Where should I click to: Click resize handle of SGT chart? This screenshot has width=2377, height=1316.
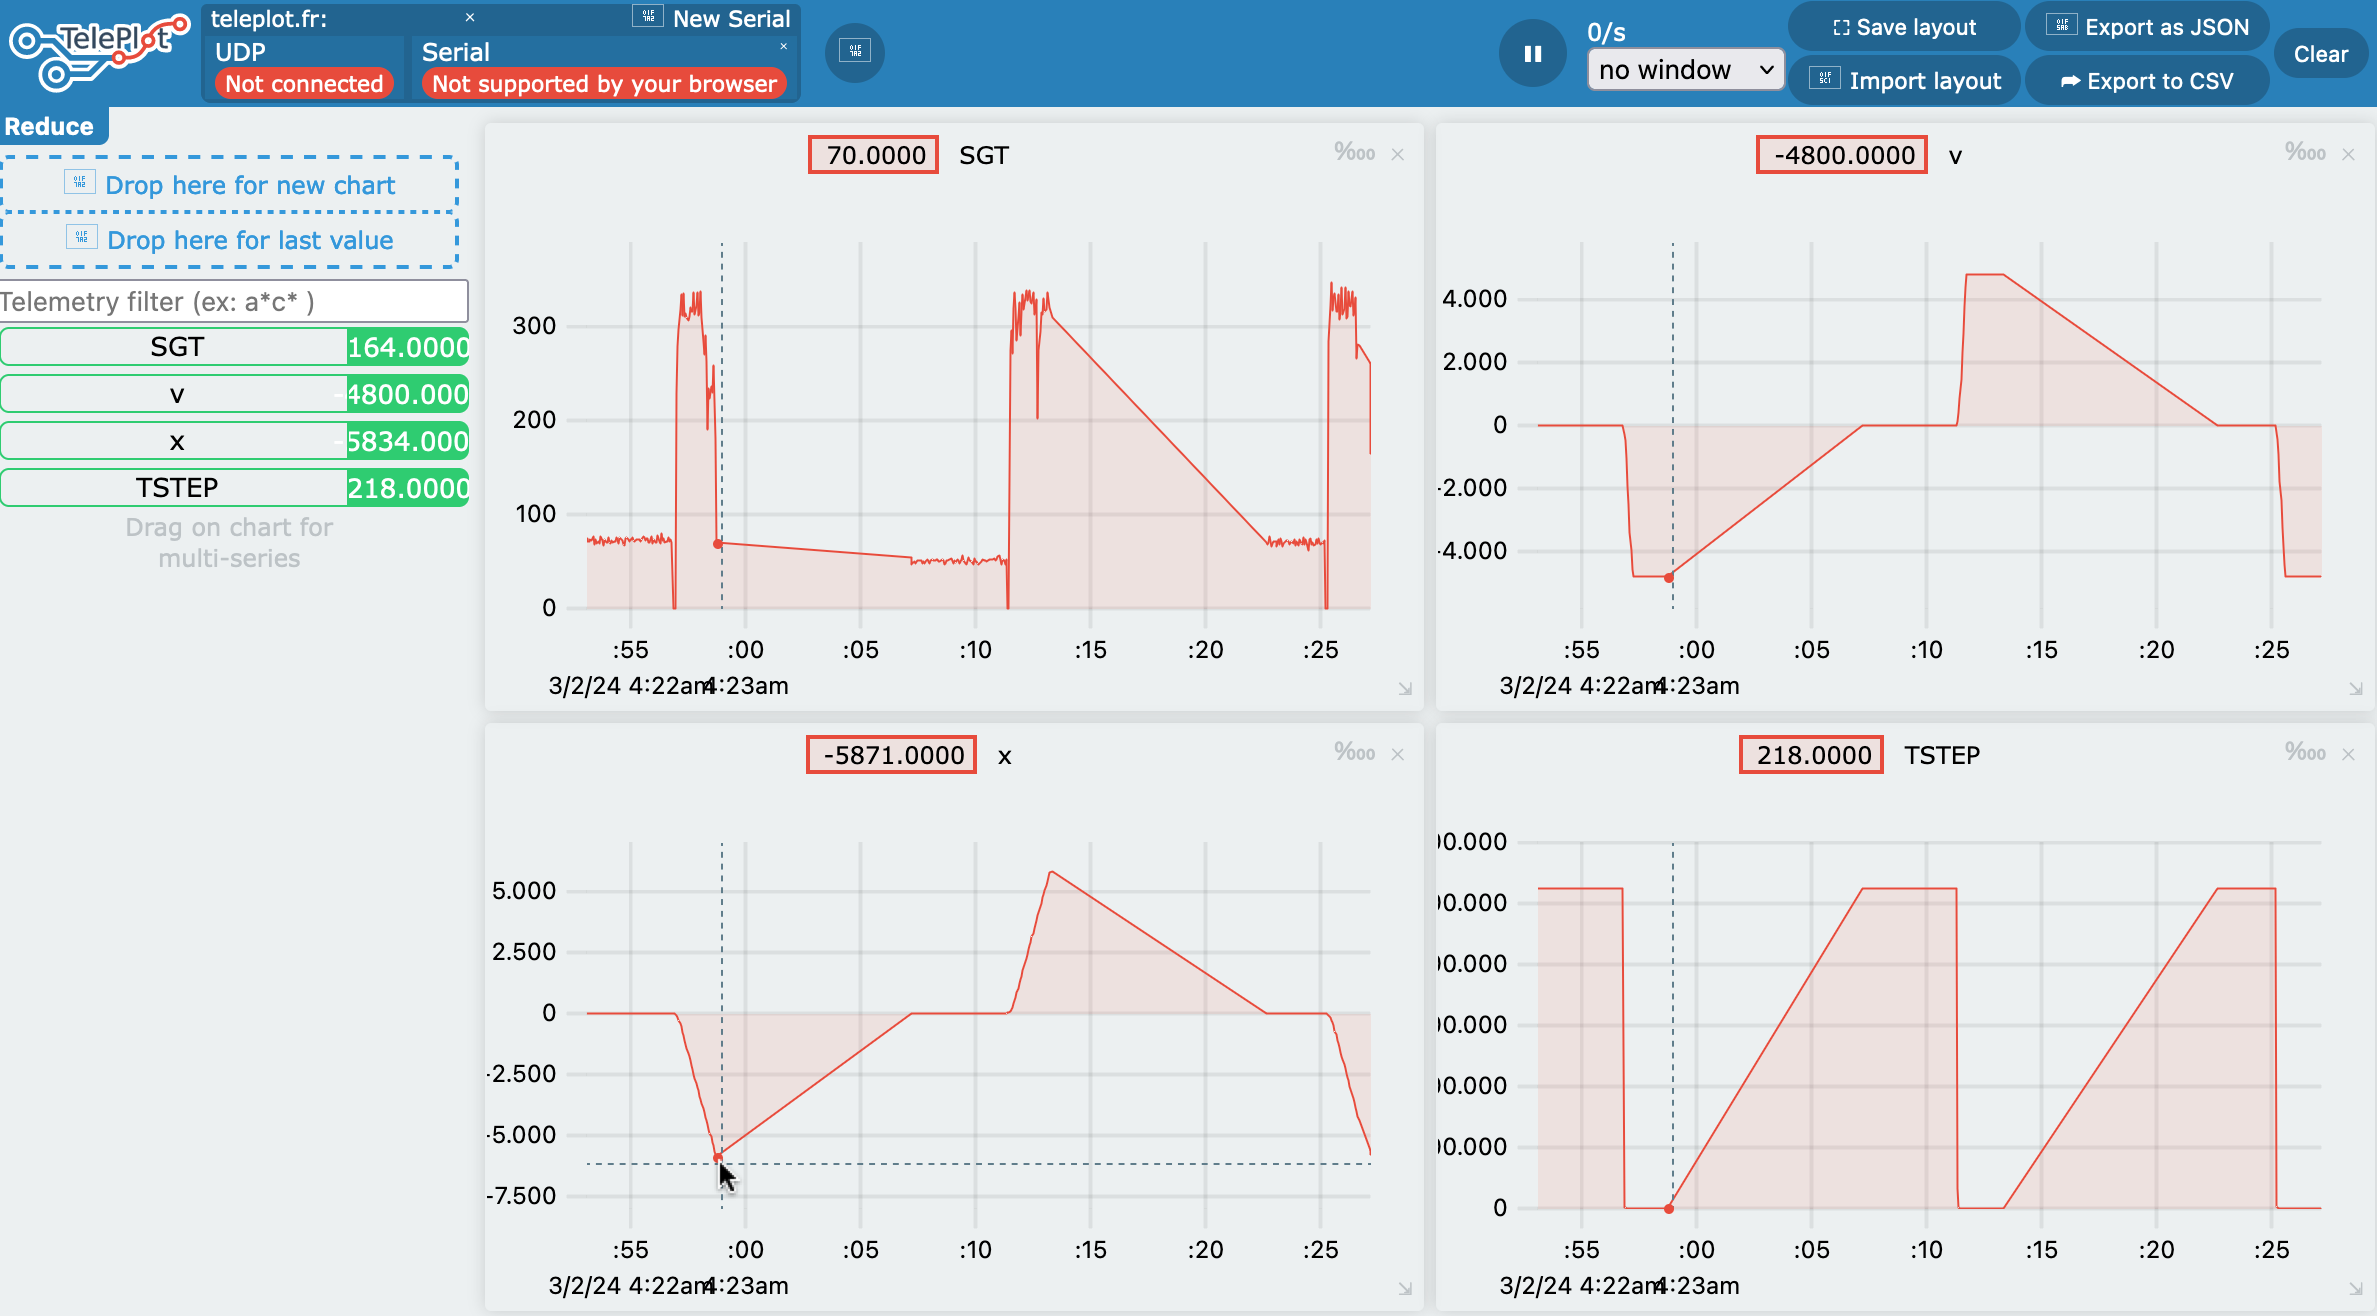tap(1405, 688)
